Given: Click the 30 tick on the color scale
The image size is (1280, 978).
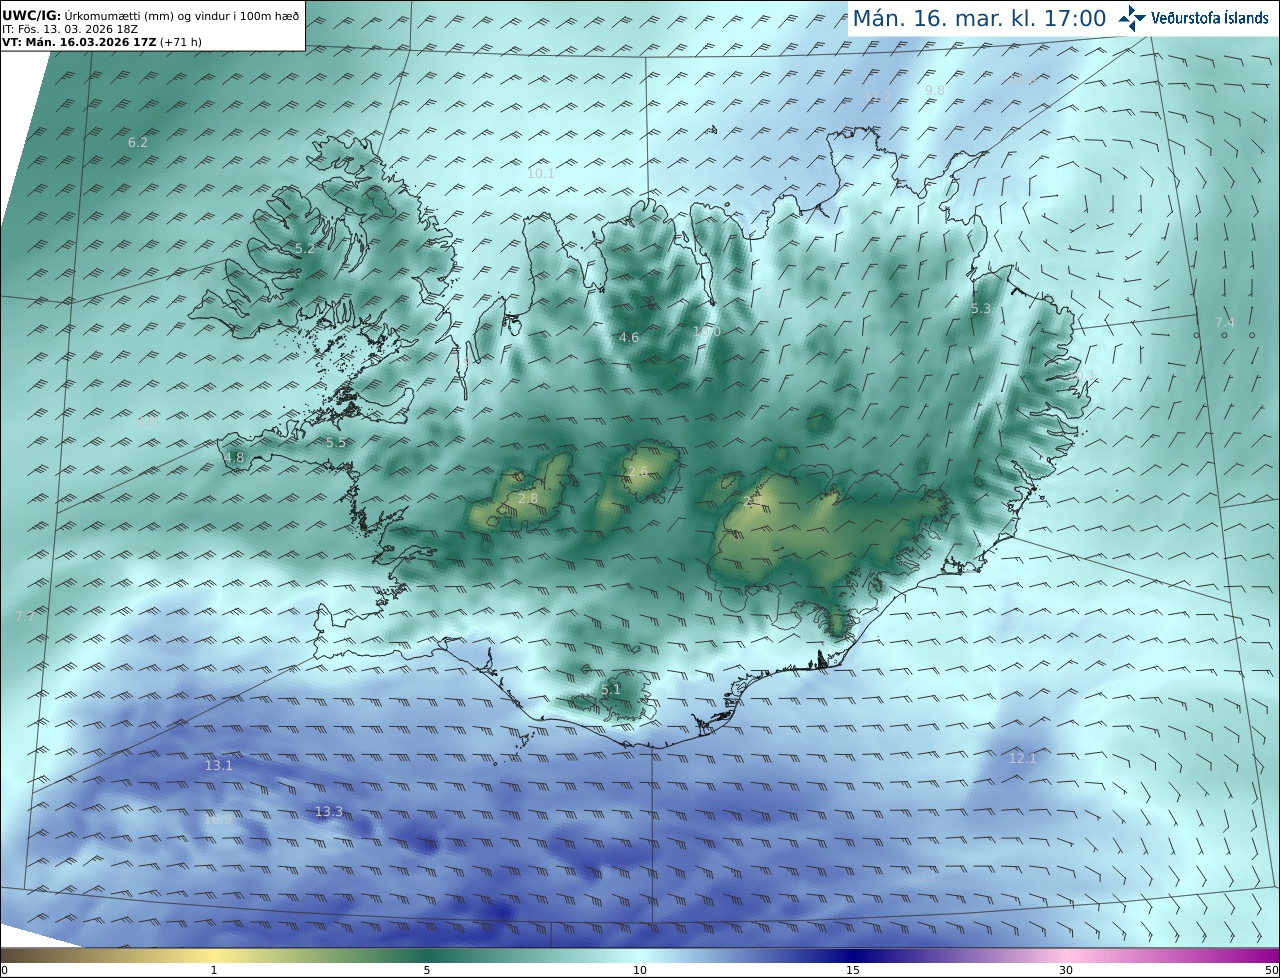Looking at the screenshot, I should tap(1066, 970).
